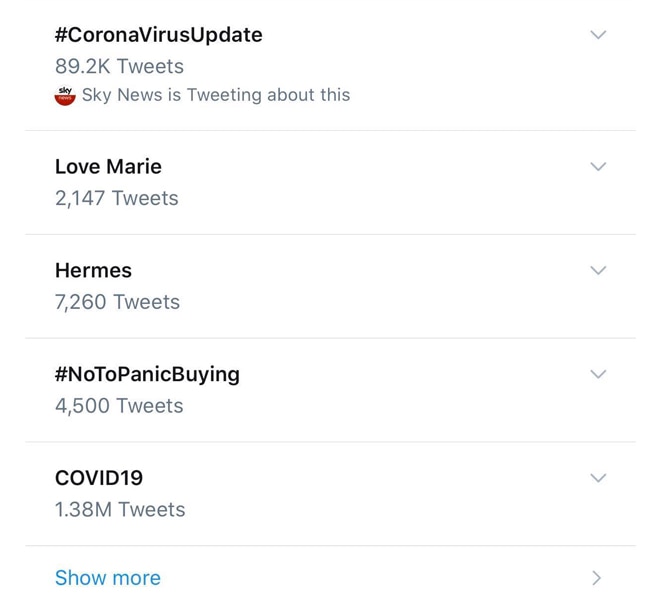
Task: Select the Hermes trend row
Action: (330, 286)
